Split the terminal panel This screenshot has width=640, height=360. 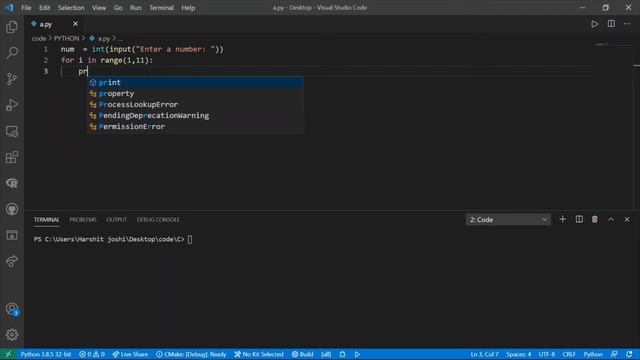coord(579,219)
